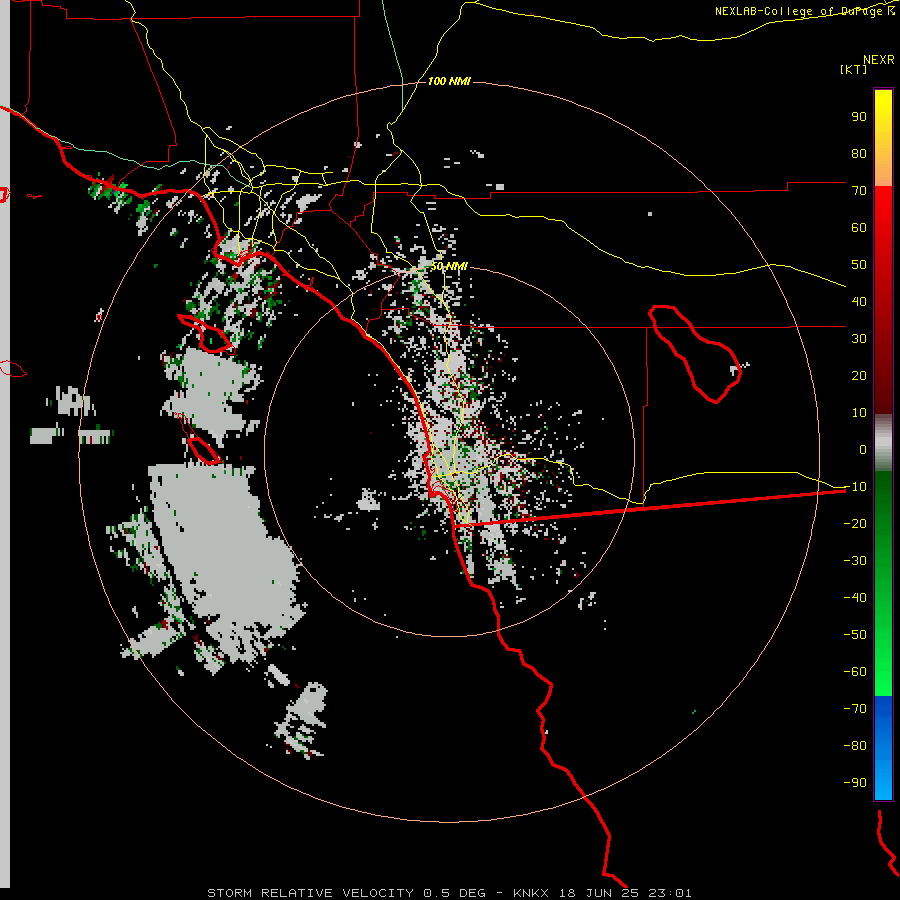Click the 20 knot value on the scale
900x900 pixels.
click(x=859, y=375)
